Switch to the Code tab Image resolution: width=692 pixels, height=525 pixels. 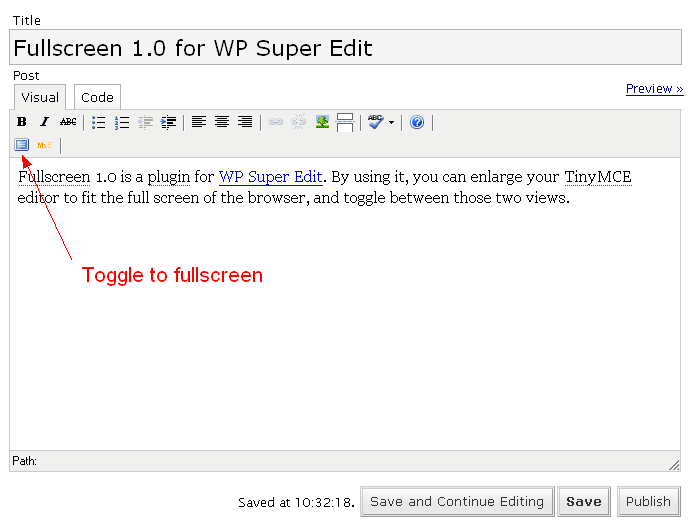point(97,97)
